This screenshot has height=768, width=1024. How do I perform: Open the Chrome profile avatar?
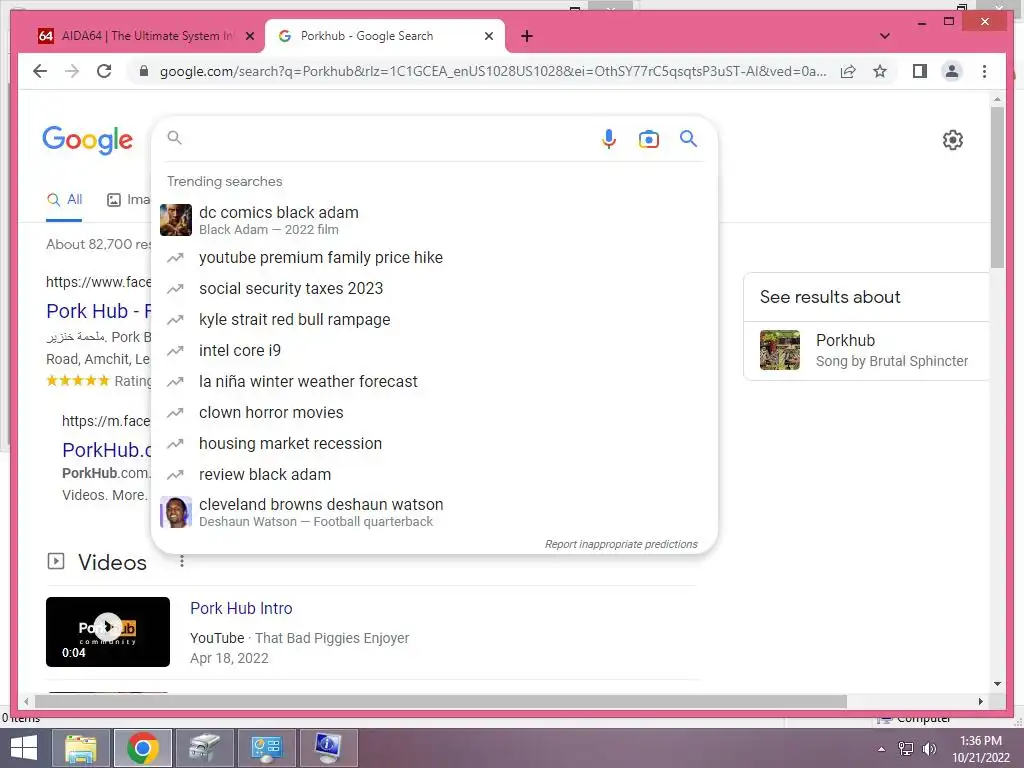(952, 71)
